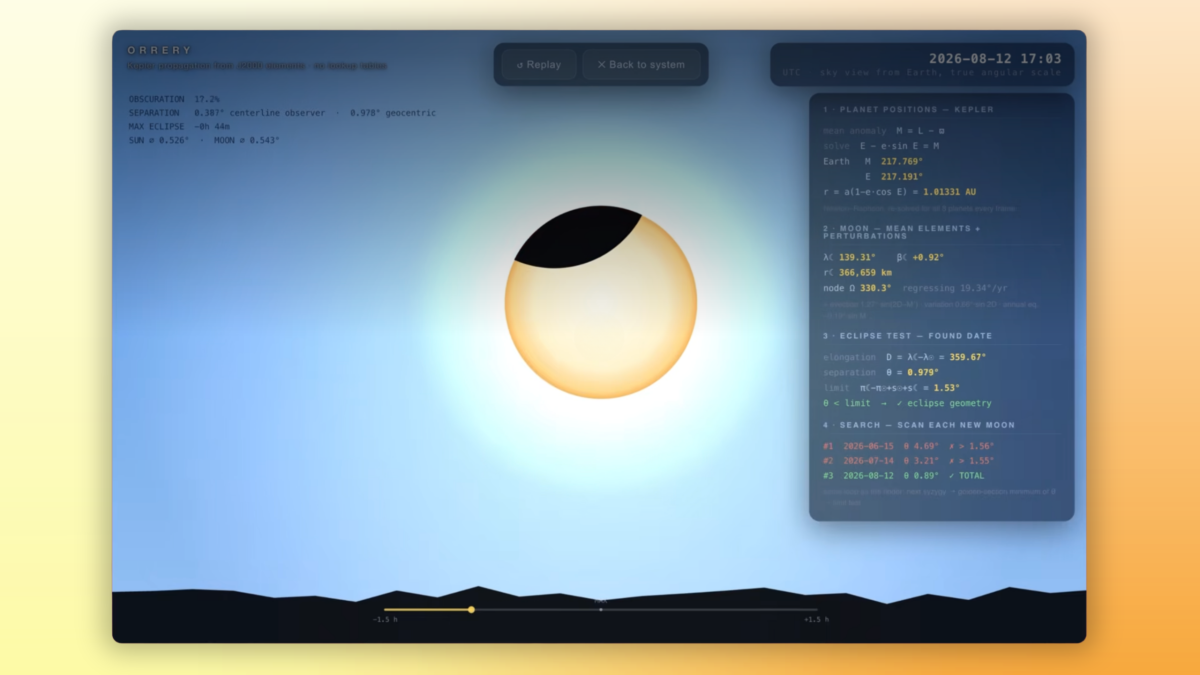Click the ORRERY title
The image size is (1200, 675).
click(x=159, y=50)
